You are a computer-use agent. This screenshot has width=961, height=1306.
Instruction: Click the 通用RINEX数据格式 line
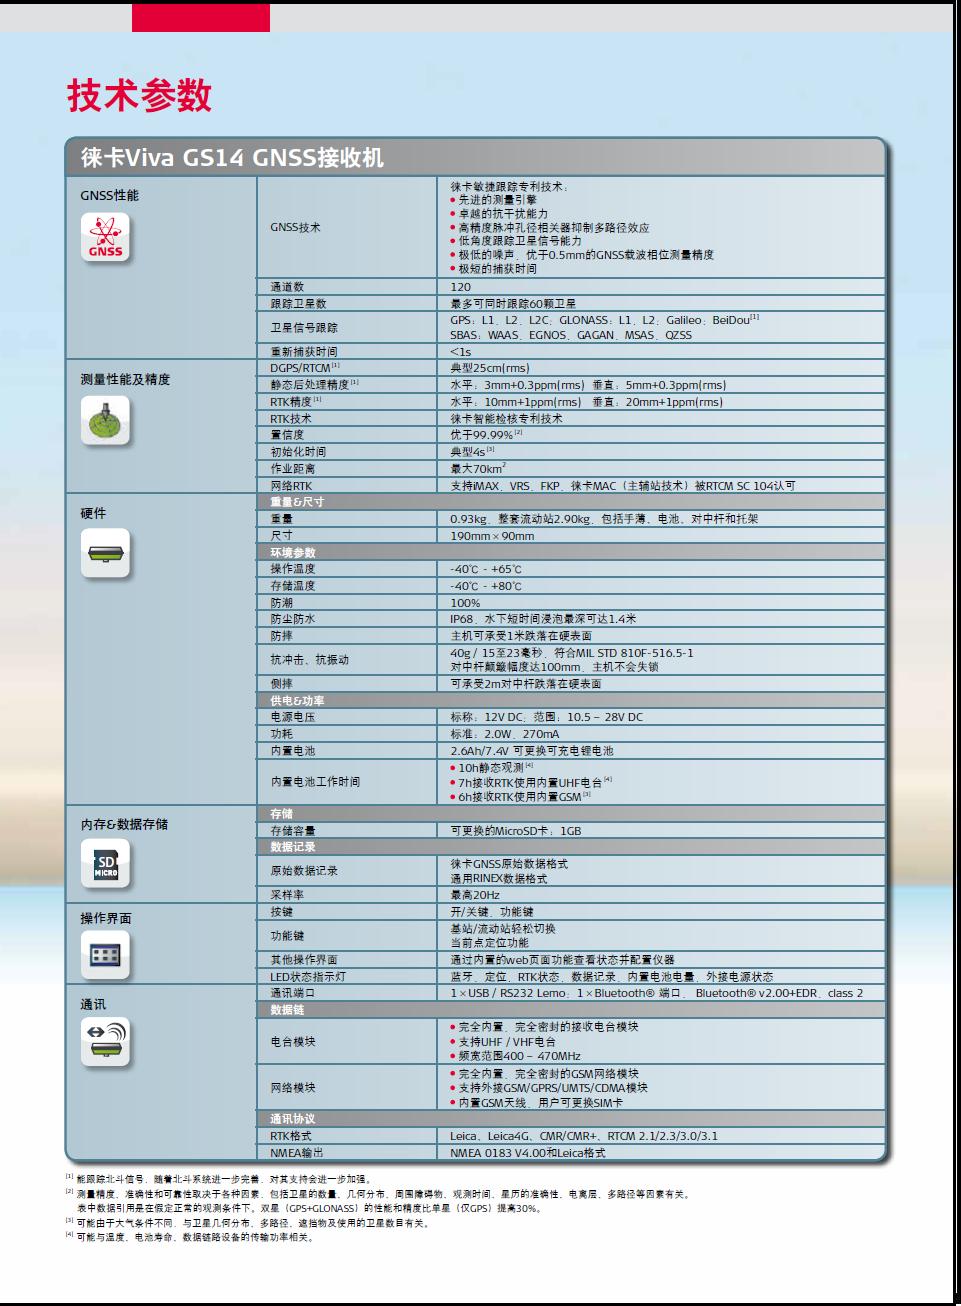tap(499, 879)
